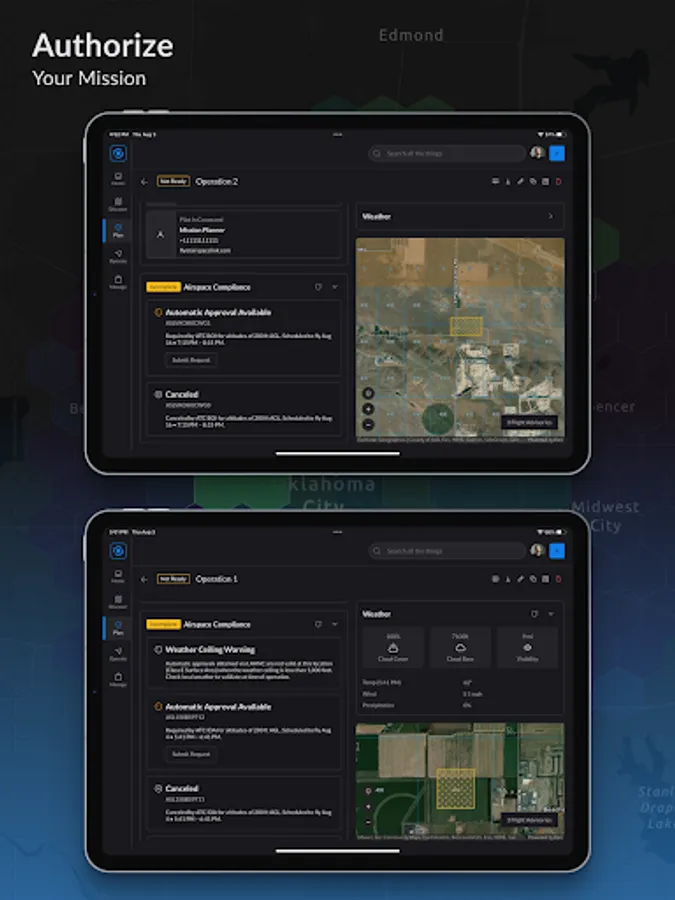Screen dimensions: 675x900
Task: Click first toolbar icon in Operation 1 header
Action: (x=495, y=579)
